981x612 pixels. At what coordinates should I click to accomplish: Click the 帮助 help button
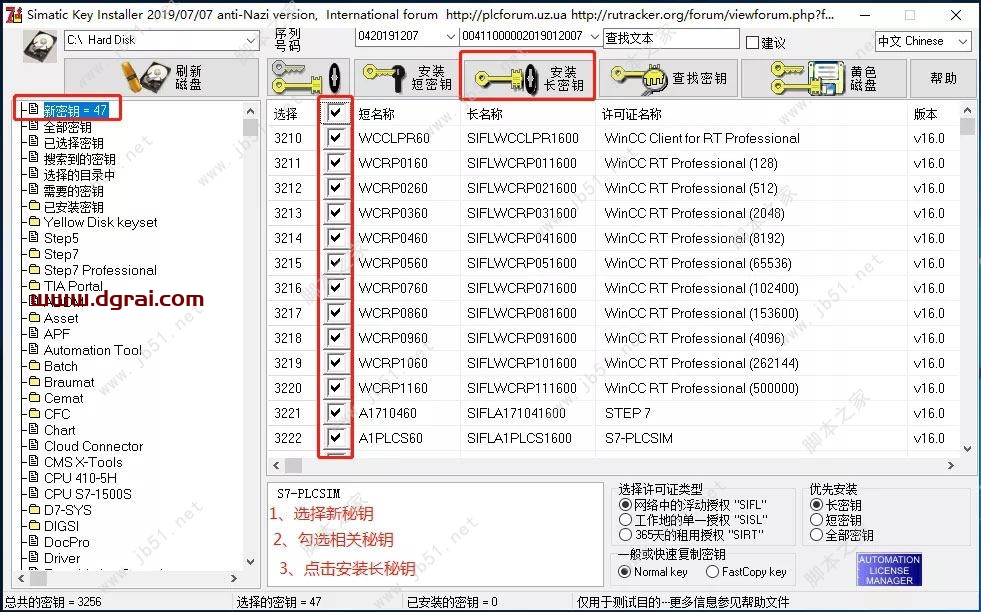(943, 78)
